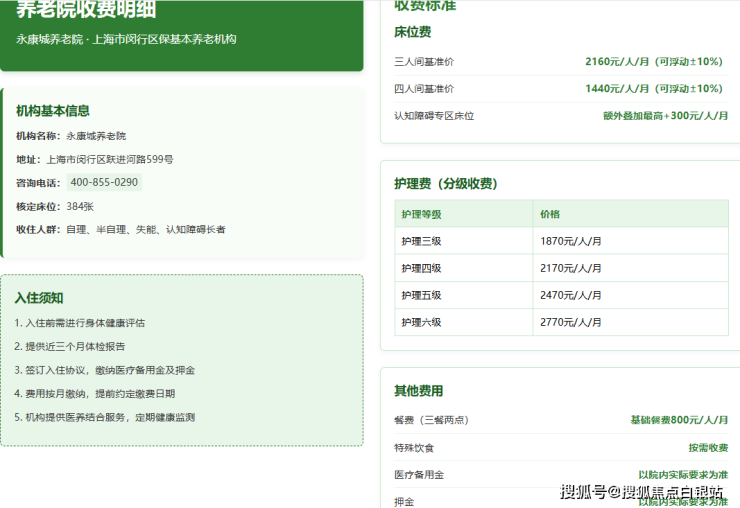Select the 机构基本信息 heading
This screenshot has width=740, height=508.
pos(53,111)
